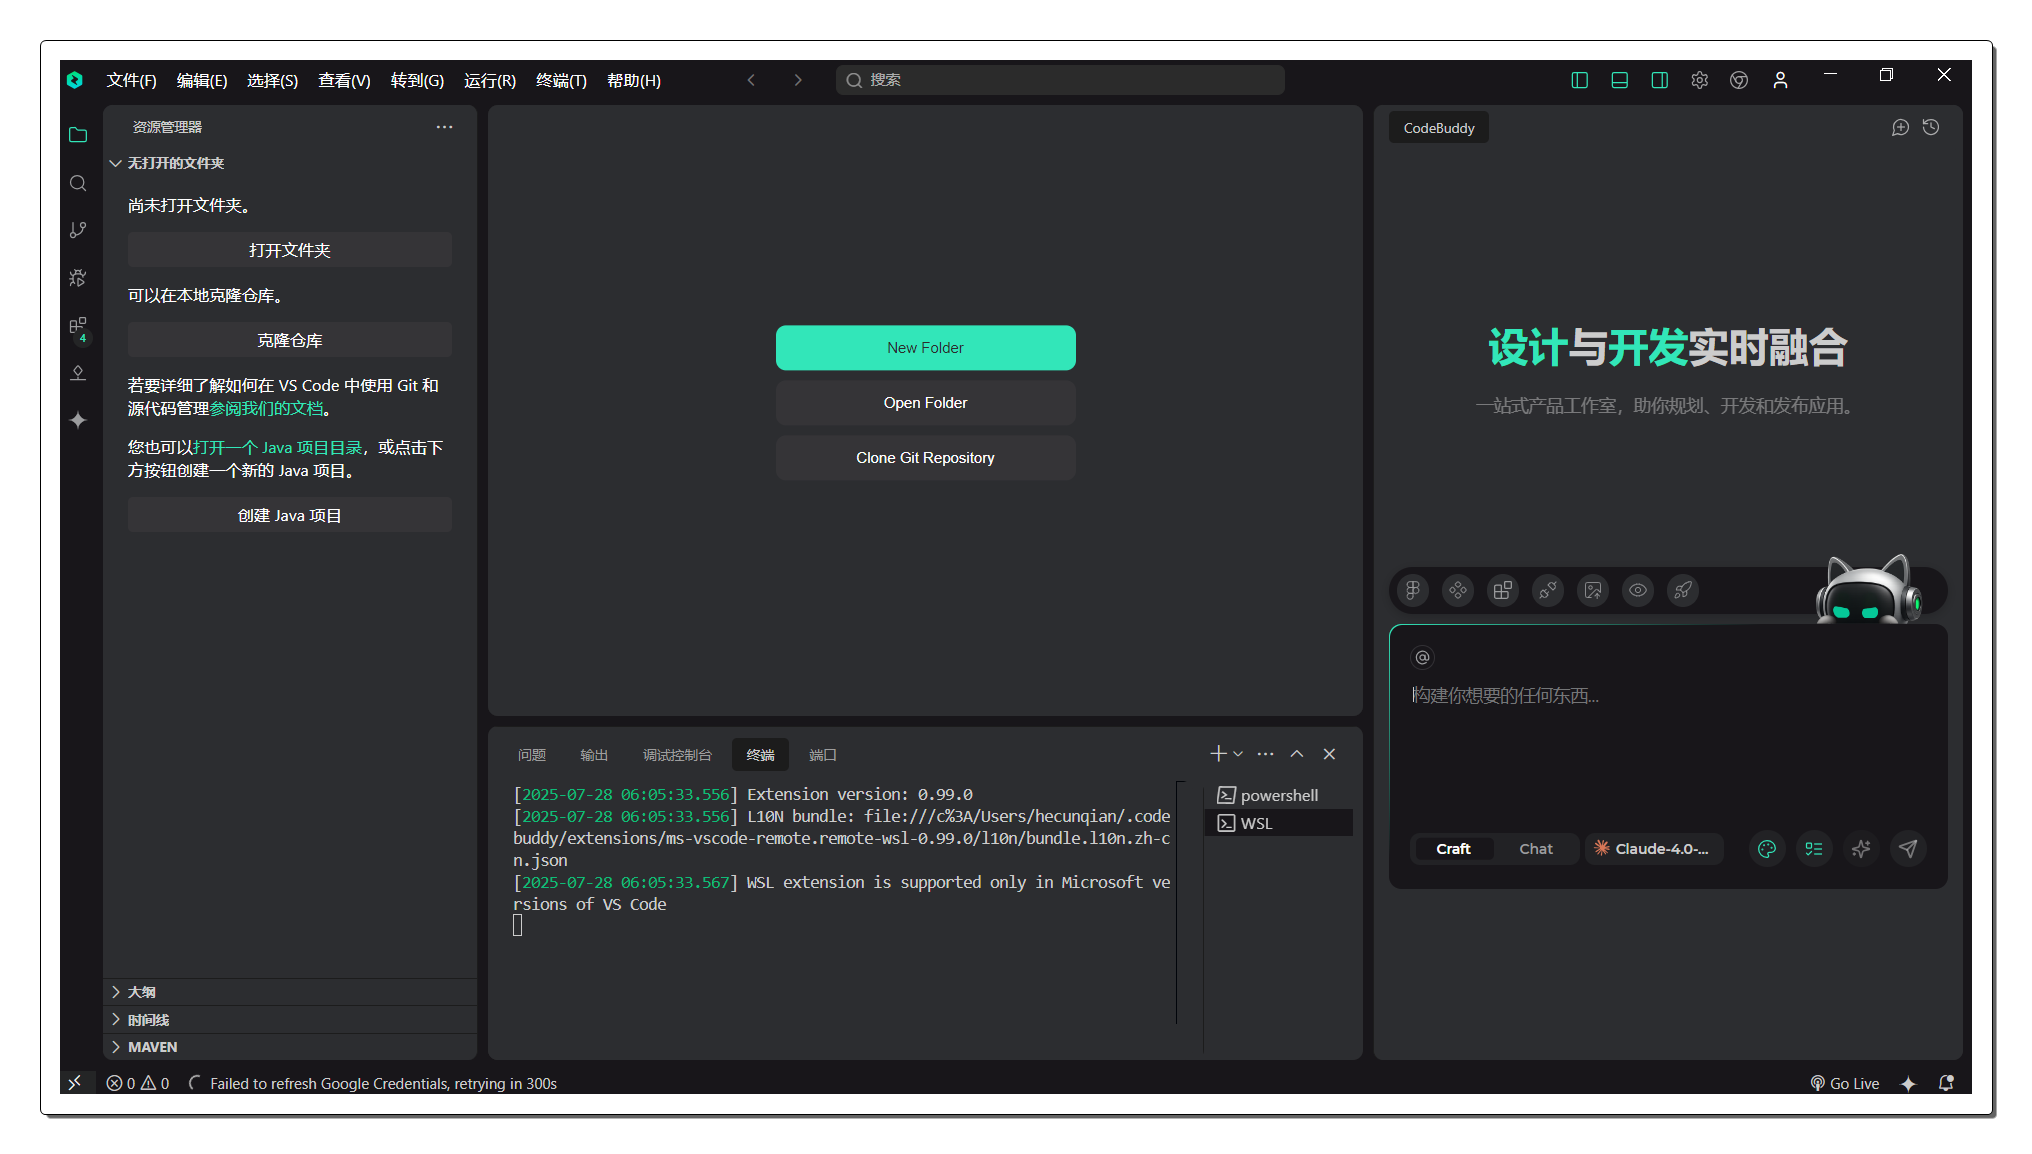Expand the MAVEN section
This screenshot has width=2032, height=1154.
pos(152,1047)
